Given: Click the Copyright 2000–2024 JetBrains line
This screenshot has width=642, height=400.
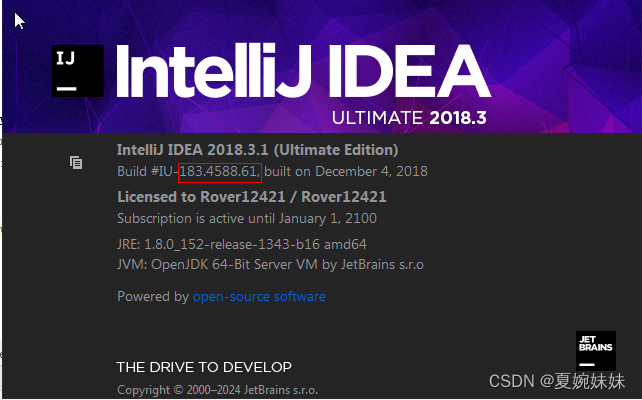Looking at the screenshot, I should coord(217,390).
